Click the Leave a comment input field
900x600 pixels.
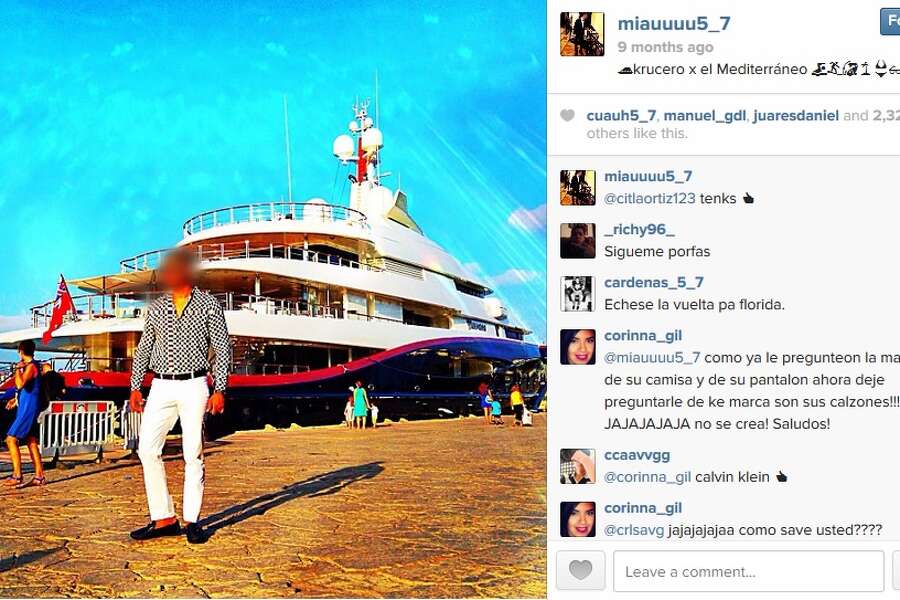(x=748, y=571)
